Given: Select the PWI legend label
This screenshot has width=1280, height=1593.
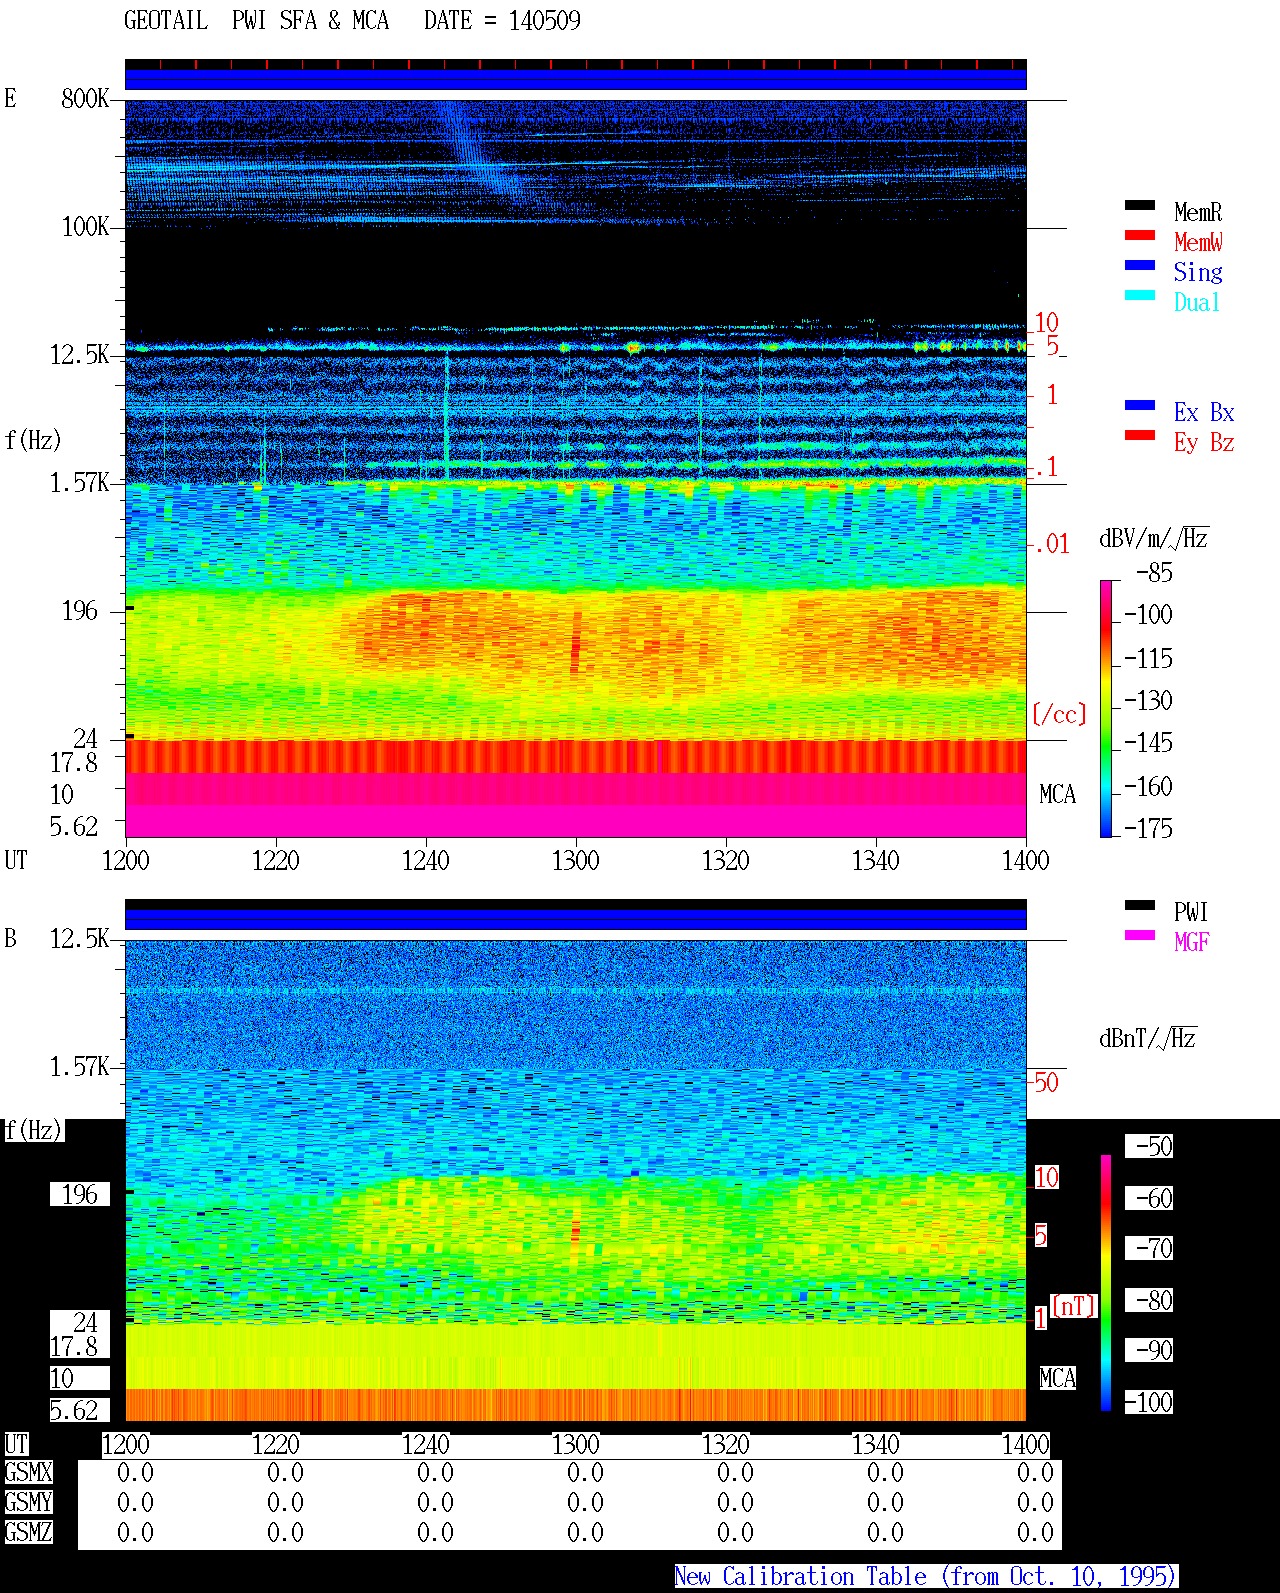Looking at the screenshot, I should click(x=1191, y=912).
